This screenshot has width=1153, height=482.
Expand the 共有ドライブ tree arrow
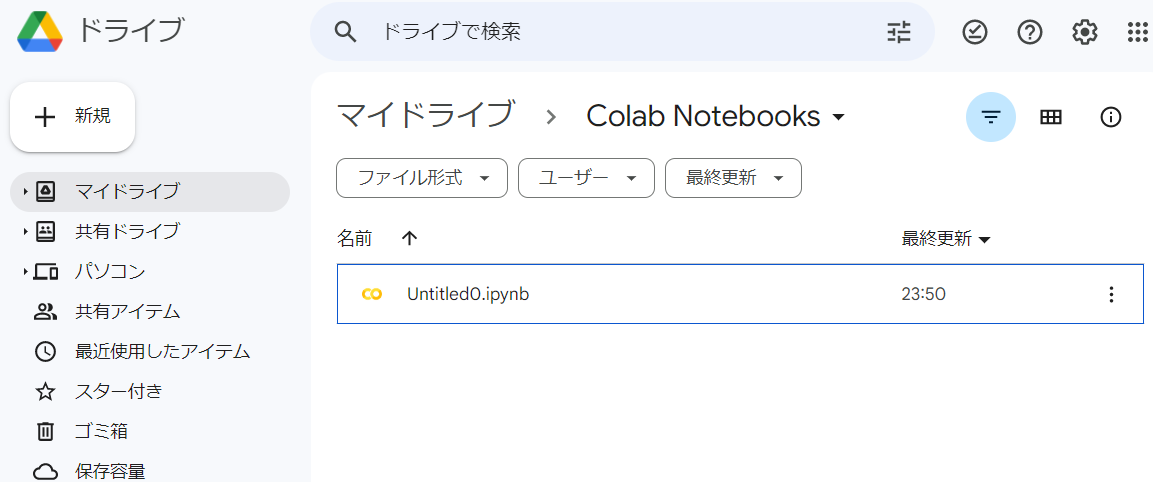[x=25, y=231]
